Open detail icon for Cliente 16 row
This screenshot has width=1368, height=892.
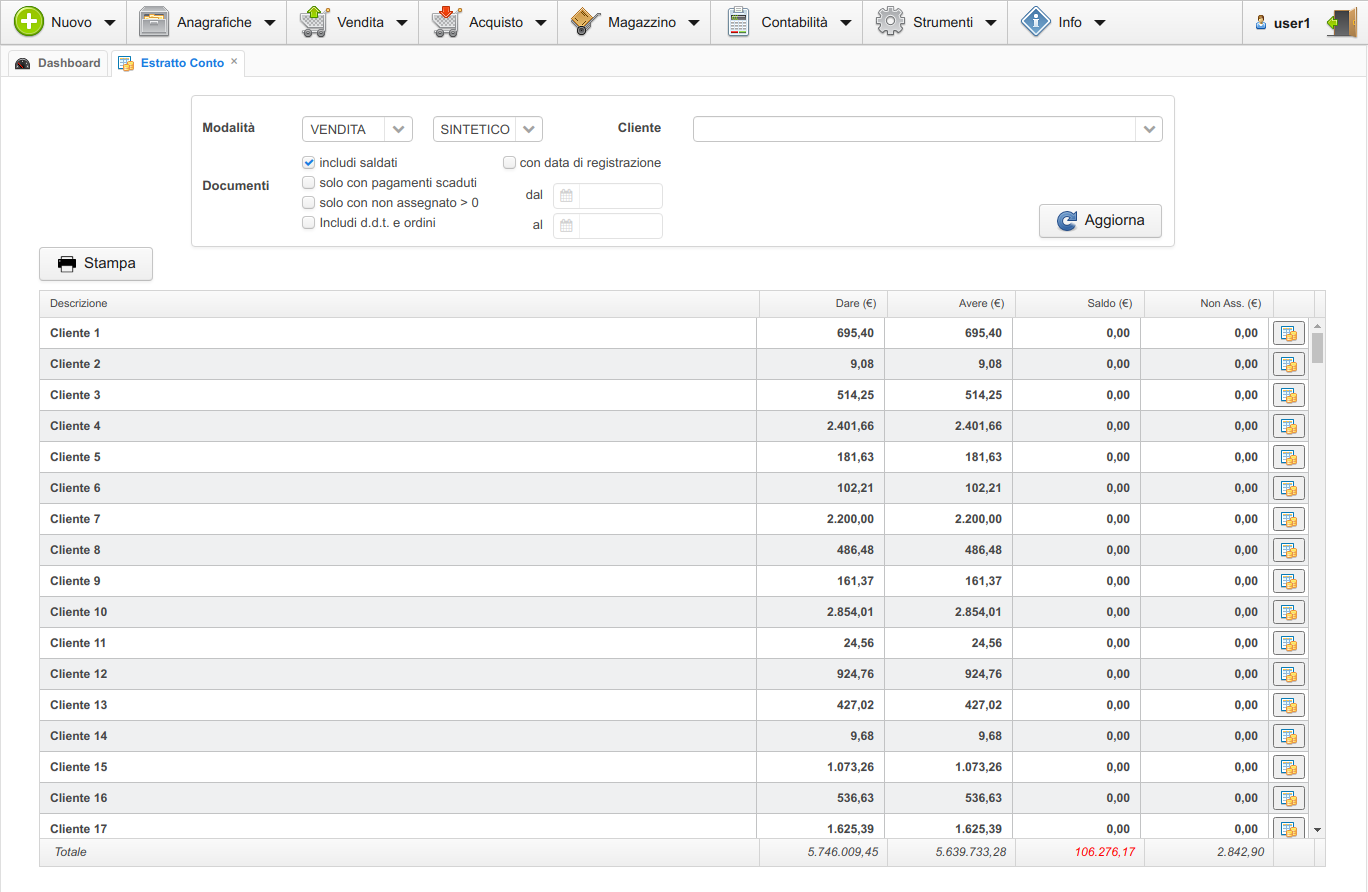coord(1289,798)
